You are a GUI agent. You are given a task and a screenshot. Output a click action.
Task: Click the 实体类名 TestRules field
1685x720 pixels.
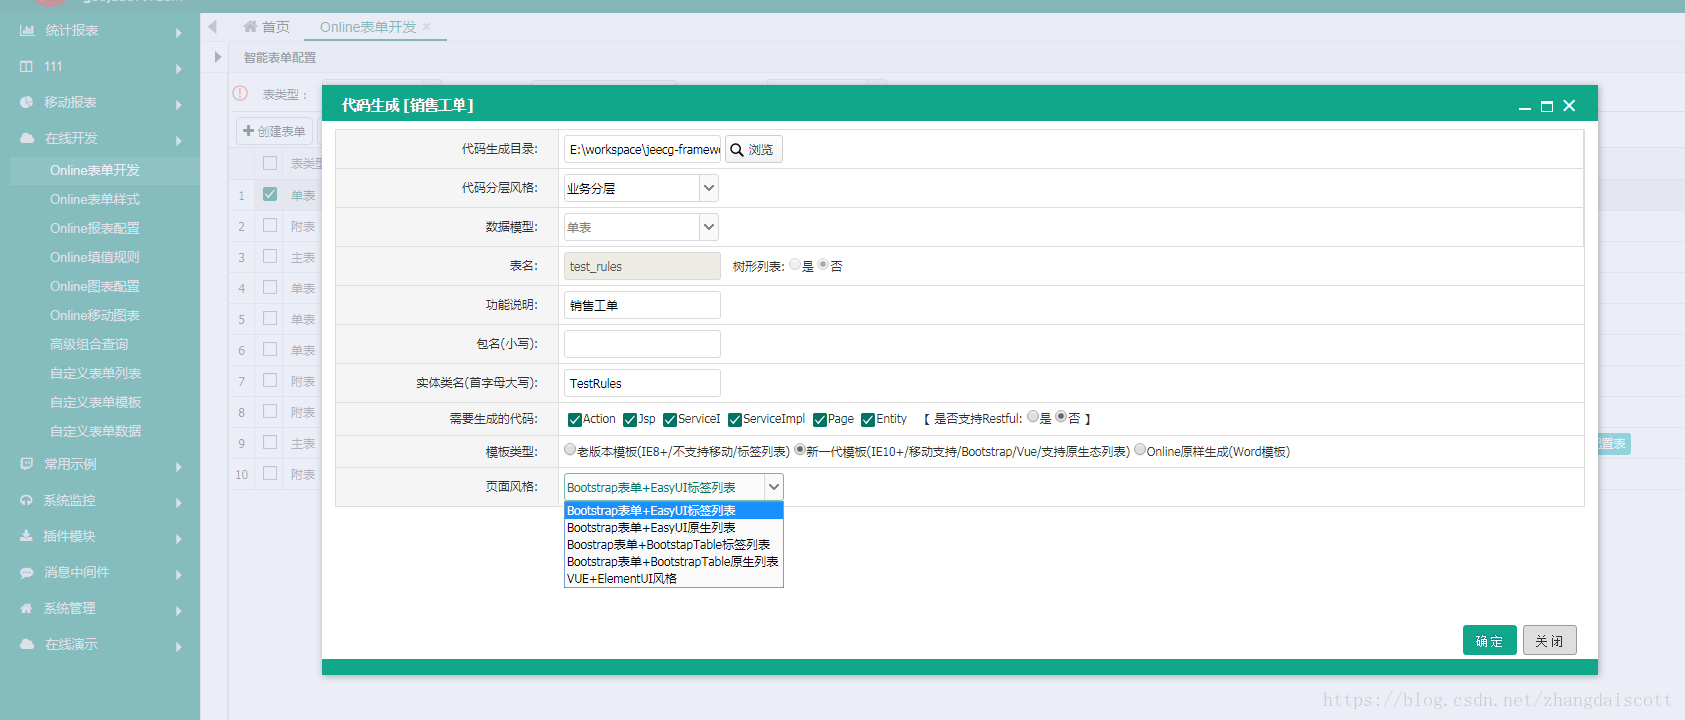point(642,383)
